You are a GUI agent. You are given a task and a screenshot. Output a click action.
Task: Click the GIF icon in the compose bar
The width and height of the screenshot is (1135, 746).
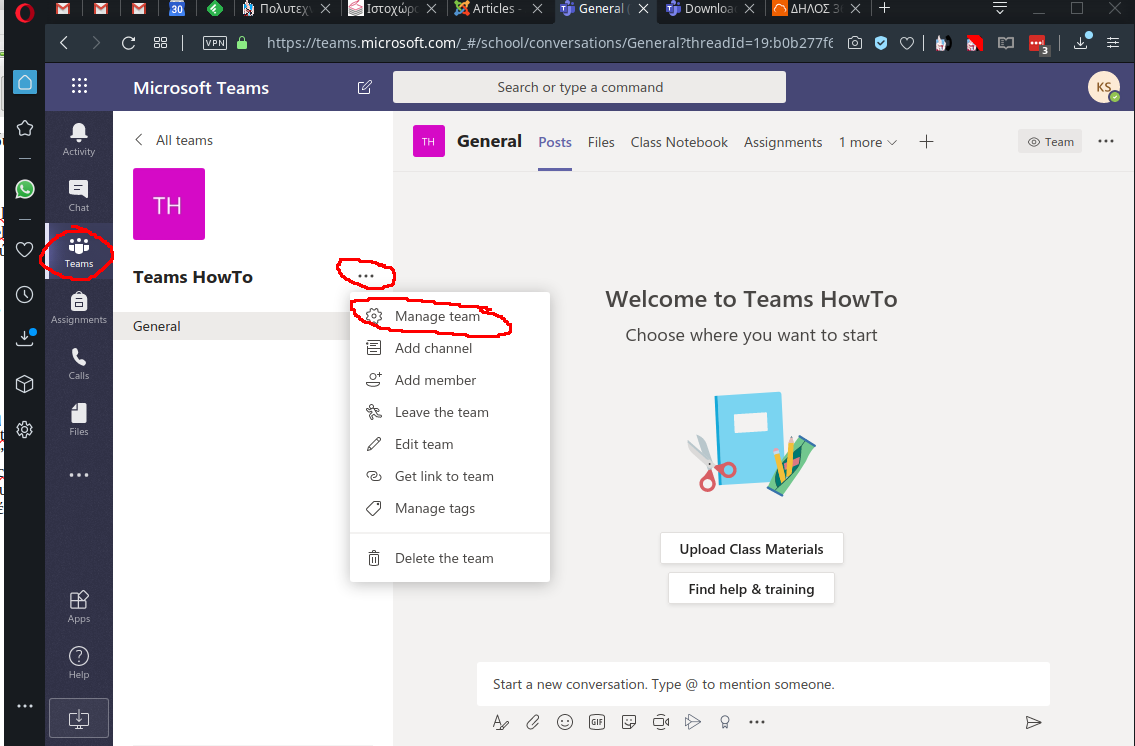tap(597, 722)
